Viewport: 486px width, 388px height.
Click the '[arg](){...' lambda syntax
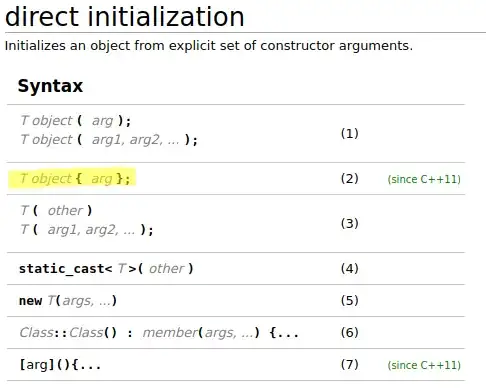coord(60,365)
